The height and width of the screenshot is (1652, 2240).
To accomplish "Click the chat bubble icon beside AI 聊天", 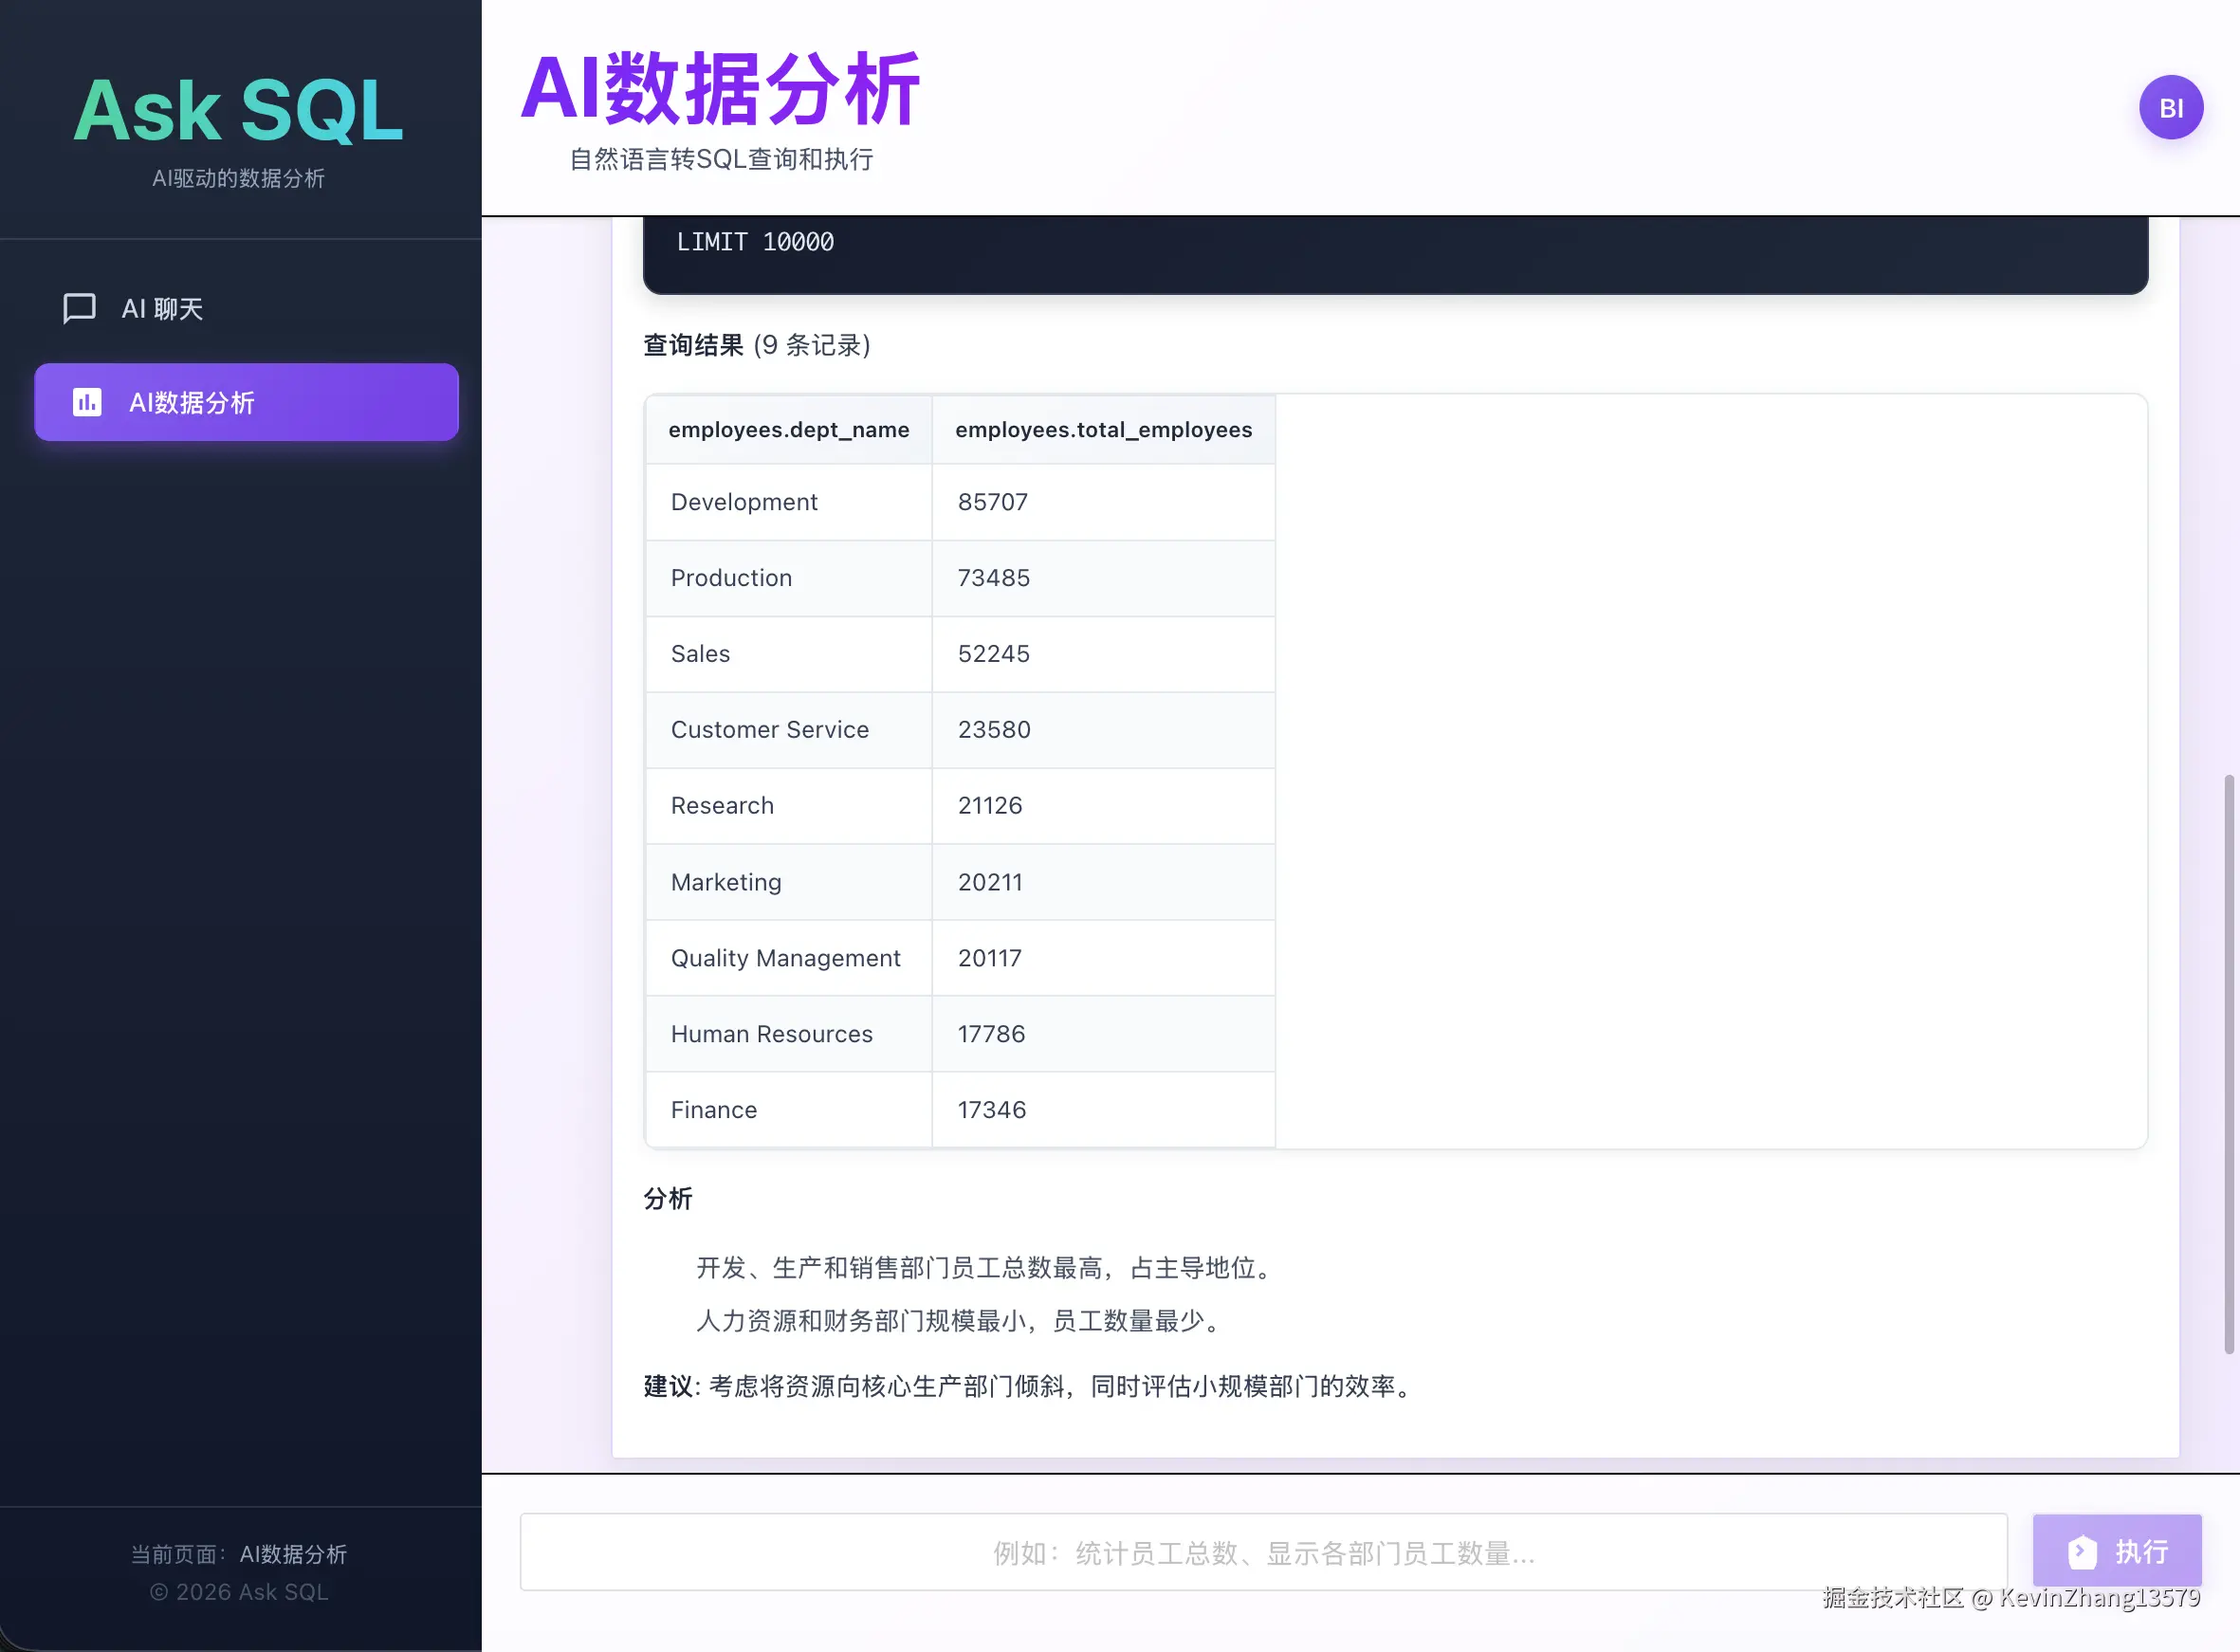I will (78, 308).
